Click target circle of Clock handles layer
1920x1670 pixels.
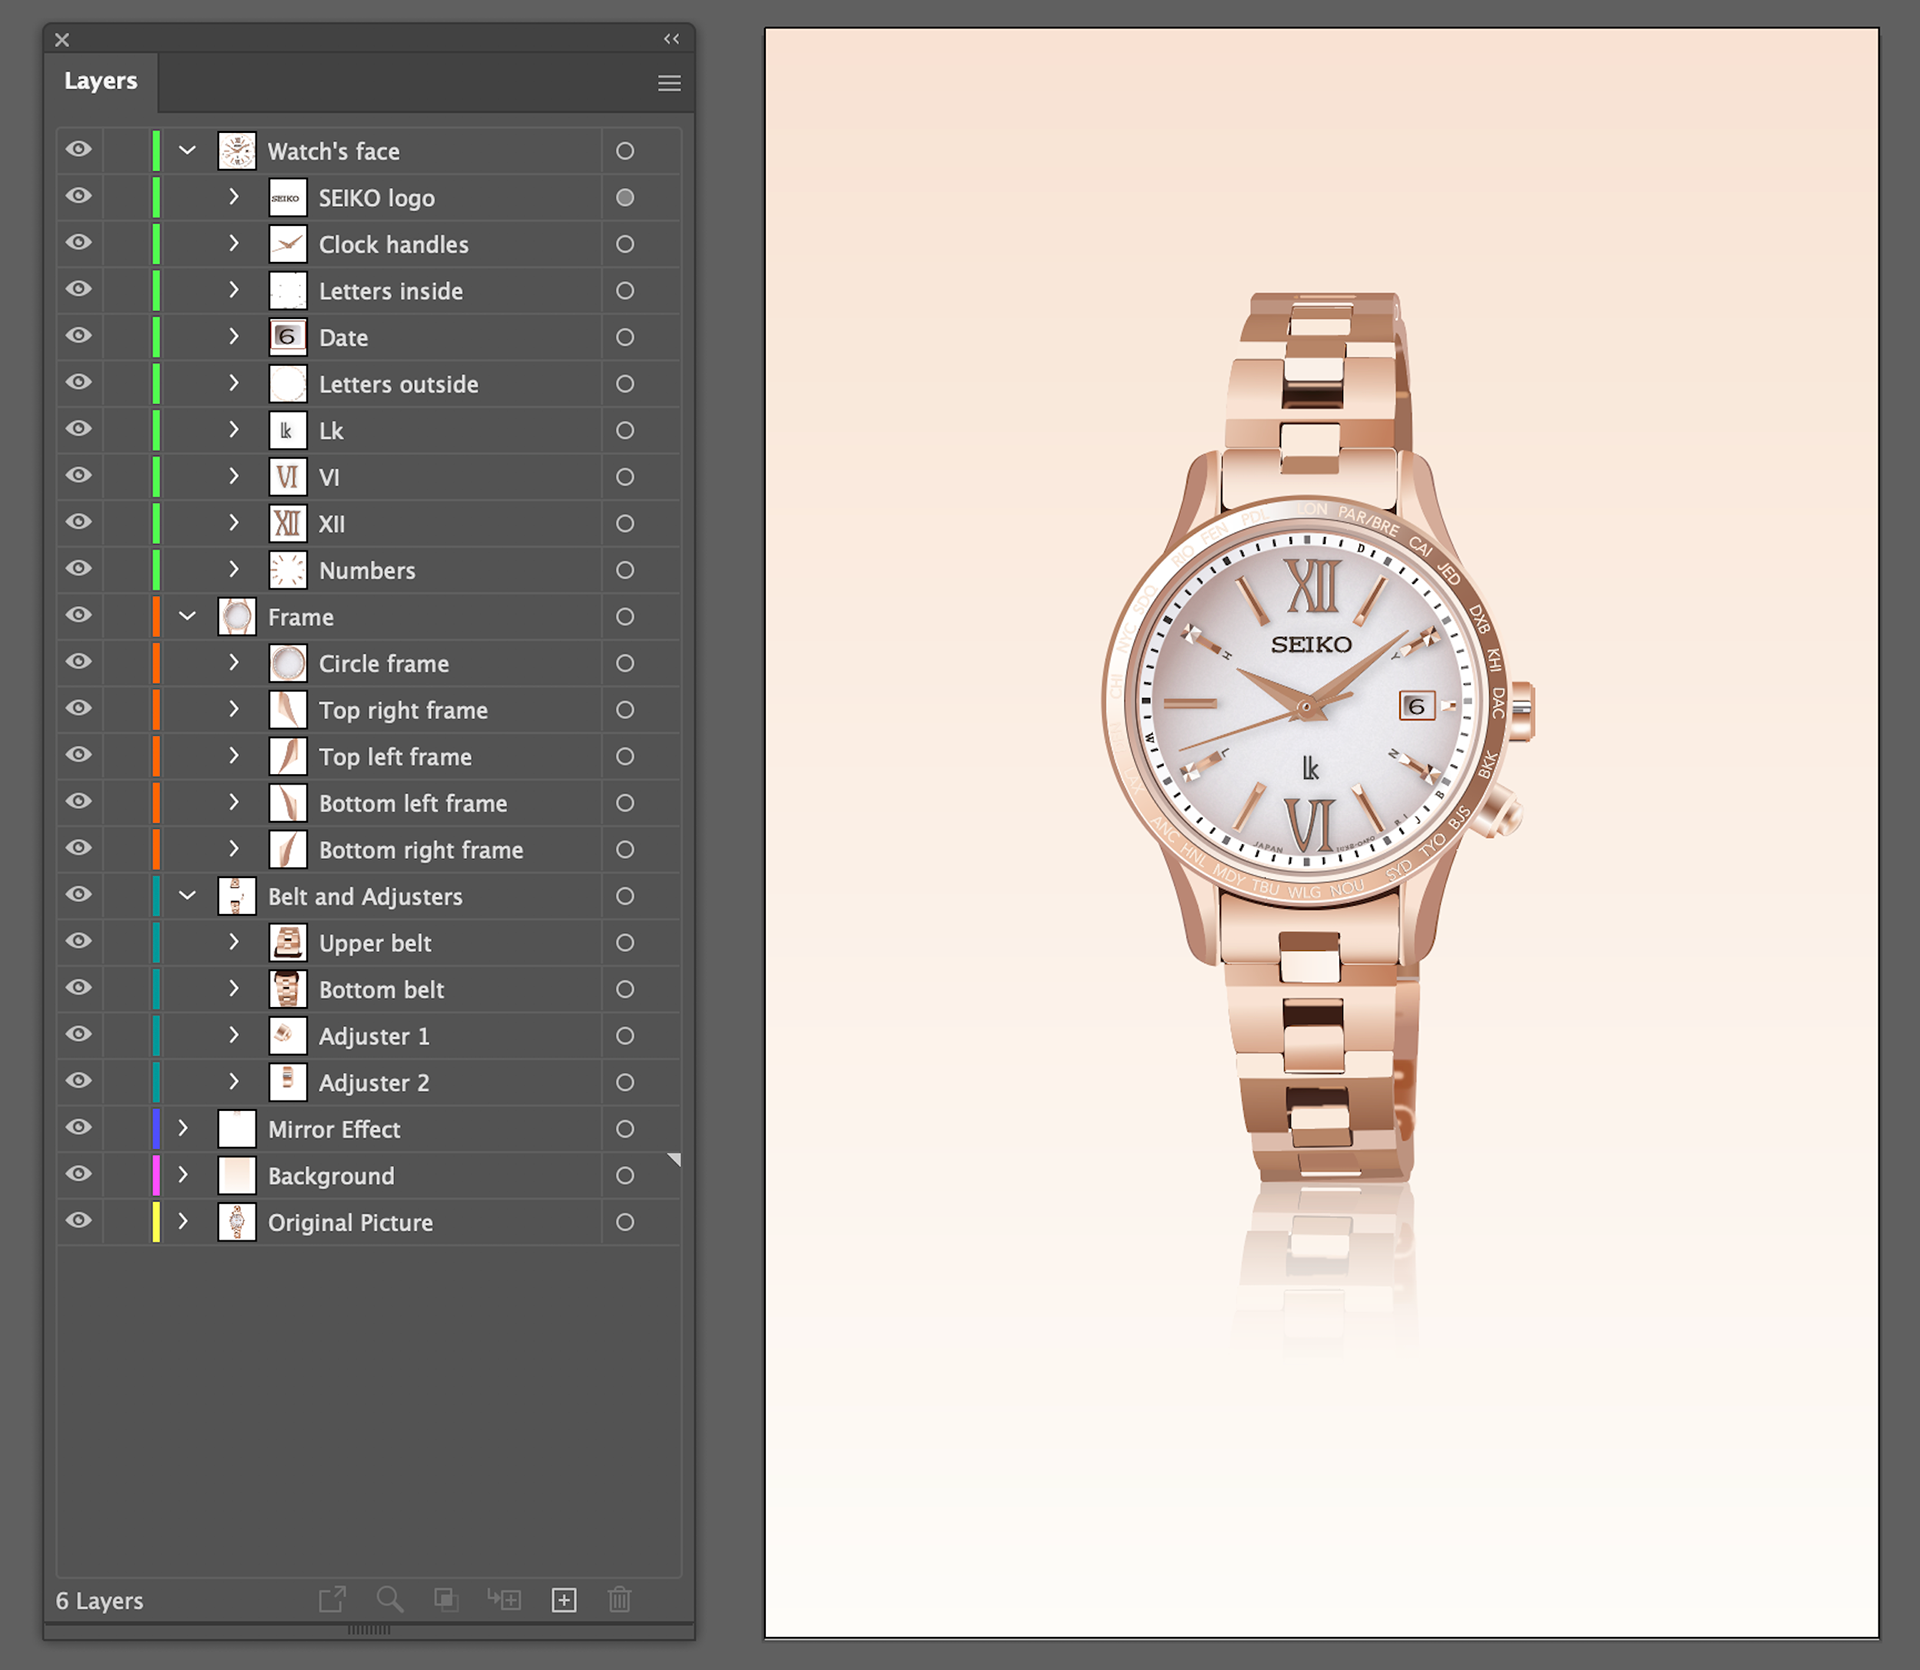(625, 244)
